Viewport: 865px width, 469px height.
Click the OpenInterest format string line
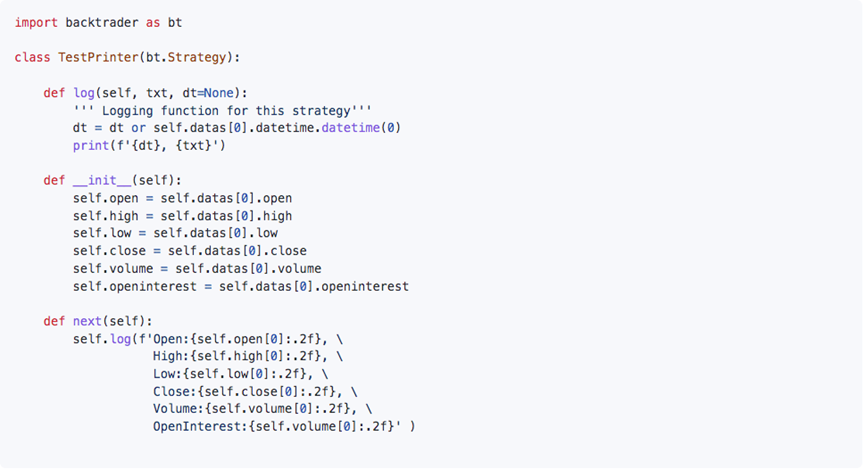(284, 427)
